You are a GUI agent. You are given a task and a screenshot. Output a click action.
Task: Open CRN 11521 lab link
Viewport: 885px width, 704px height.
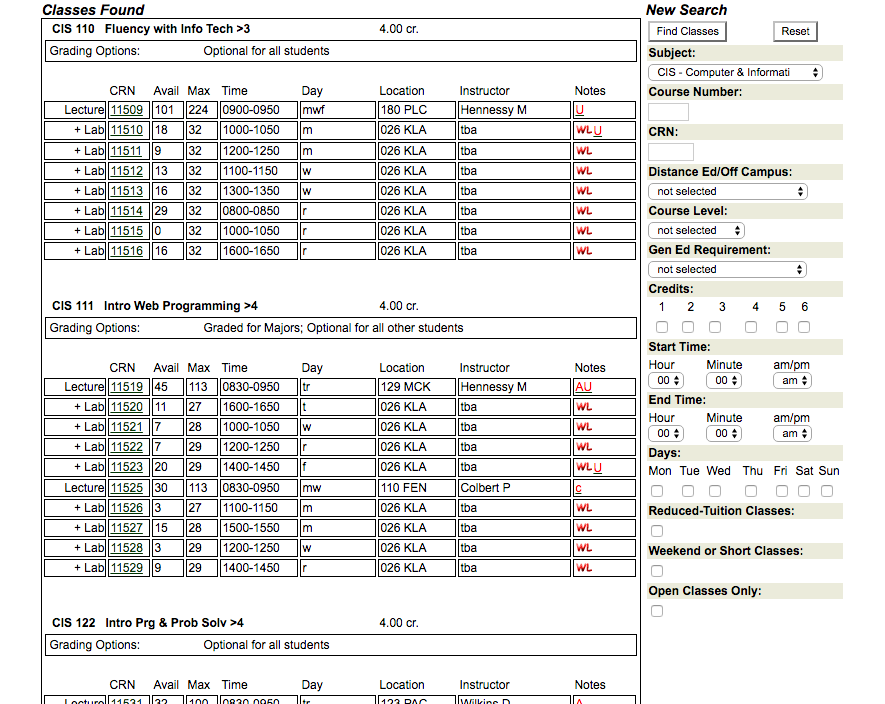click(x=127, y=427)
